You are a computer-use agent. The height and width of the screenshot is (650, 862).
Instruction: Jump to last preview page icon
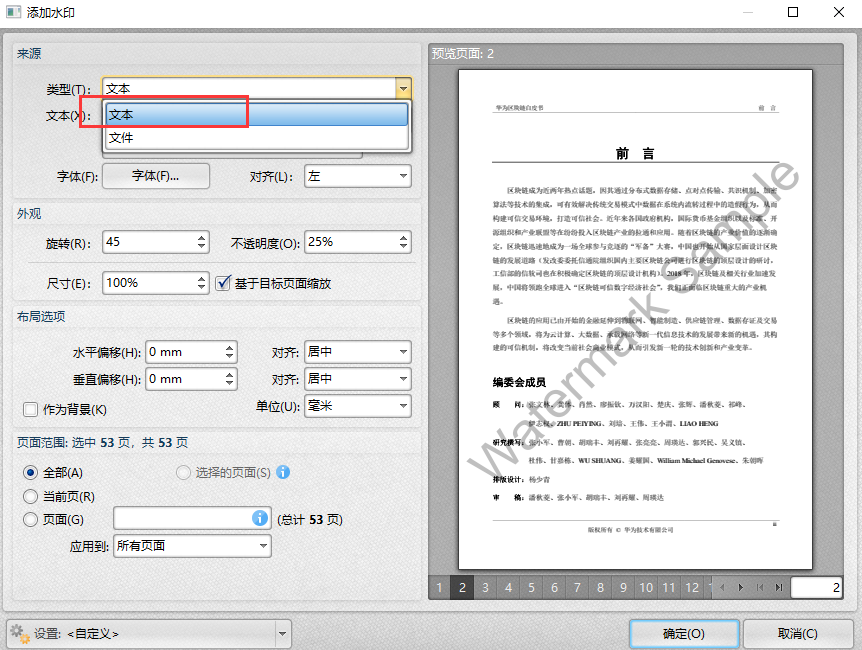point(779,587)
